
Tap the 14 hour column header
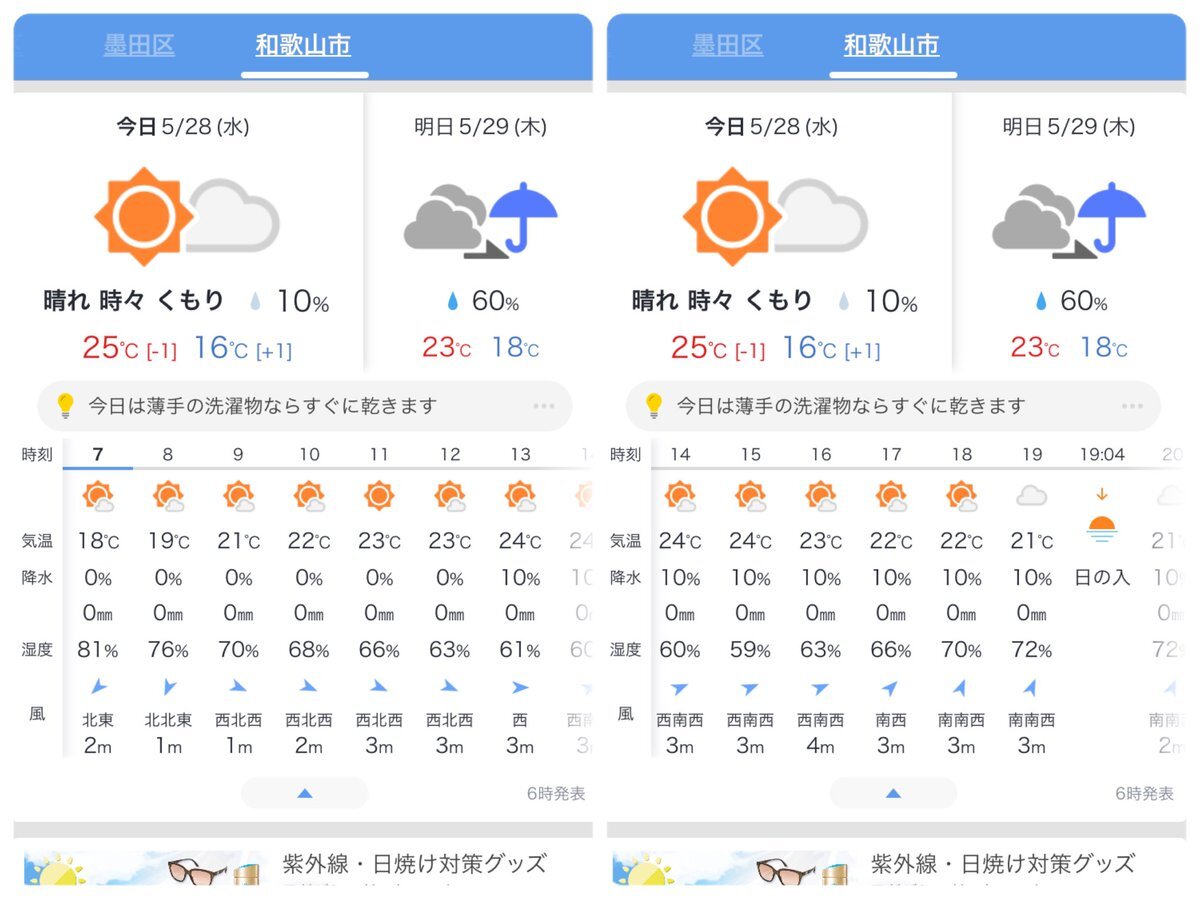coord(680,455)
